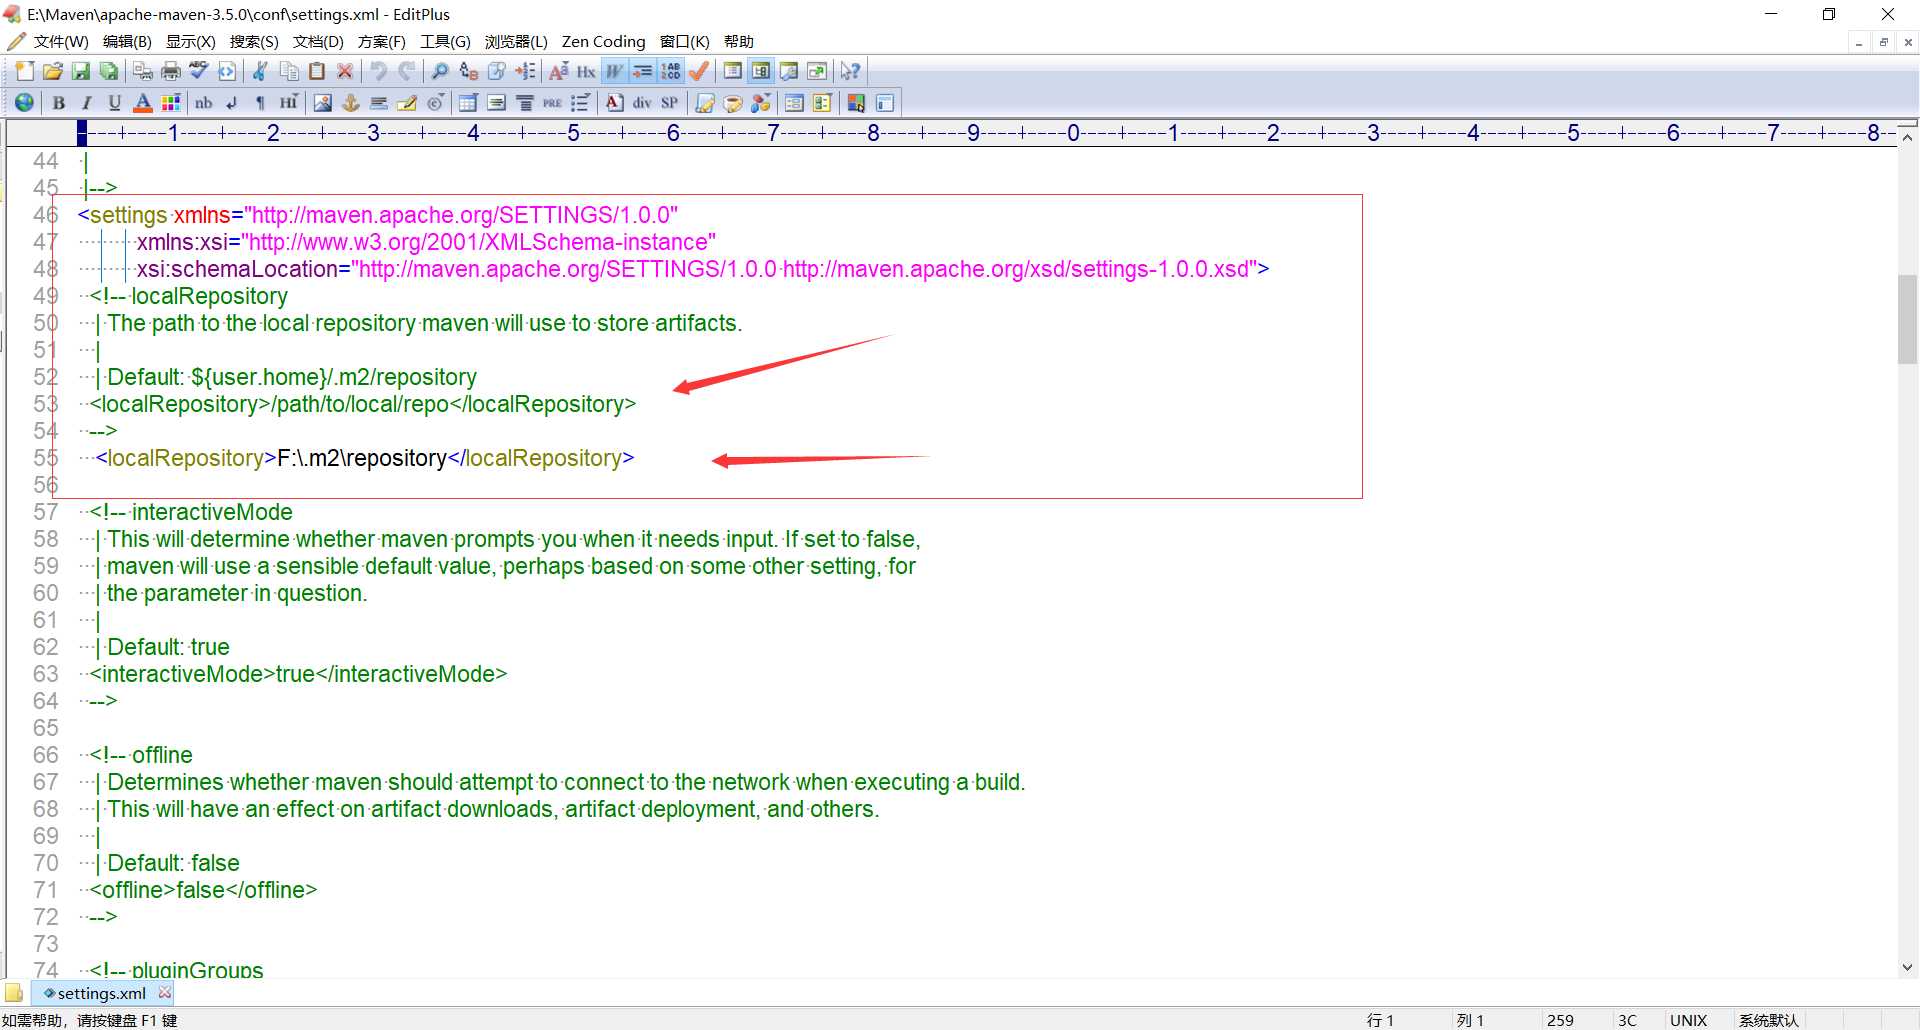Click the scrollbar down arrow
This screenshot has width=1920, height=1030.
(1907, 967)
